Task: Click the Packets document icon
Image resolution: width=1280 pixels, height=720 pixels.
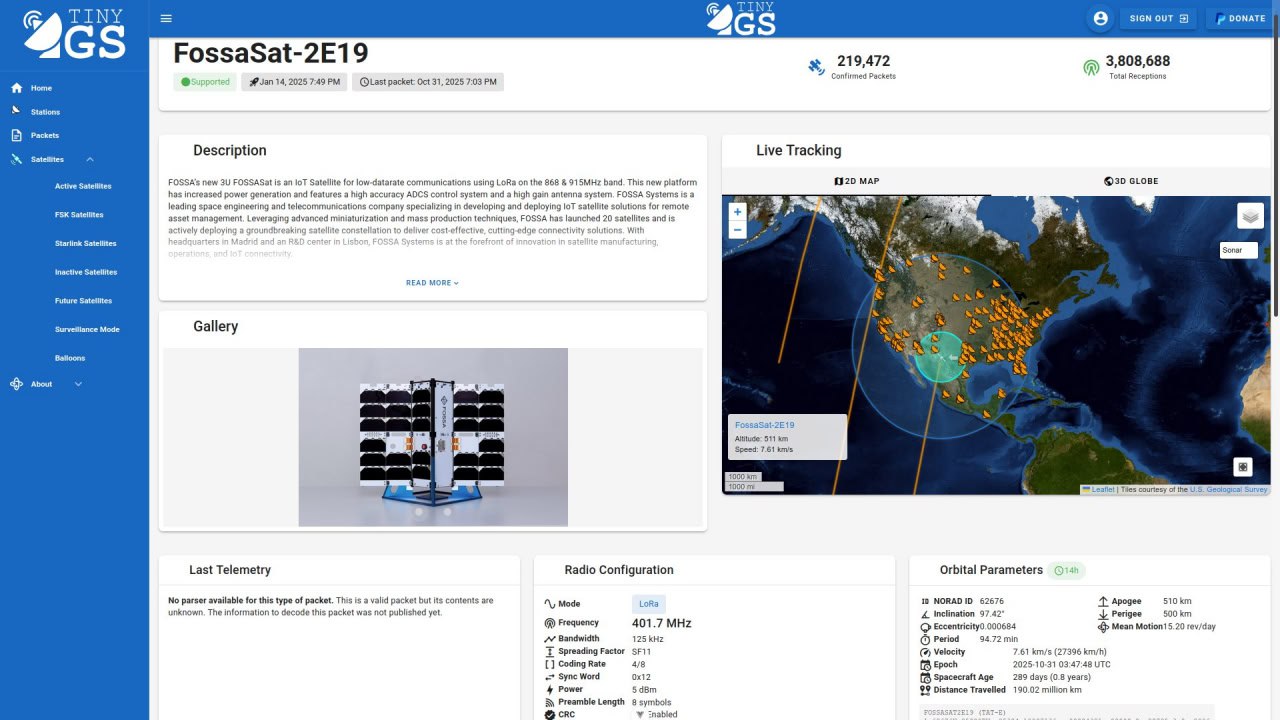Action: [16, 135]
